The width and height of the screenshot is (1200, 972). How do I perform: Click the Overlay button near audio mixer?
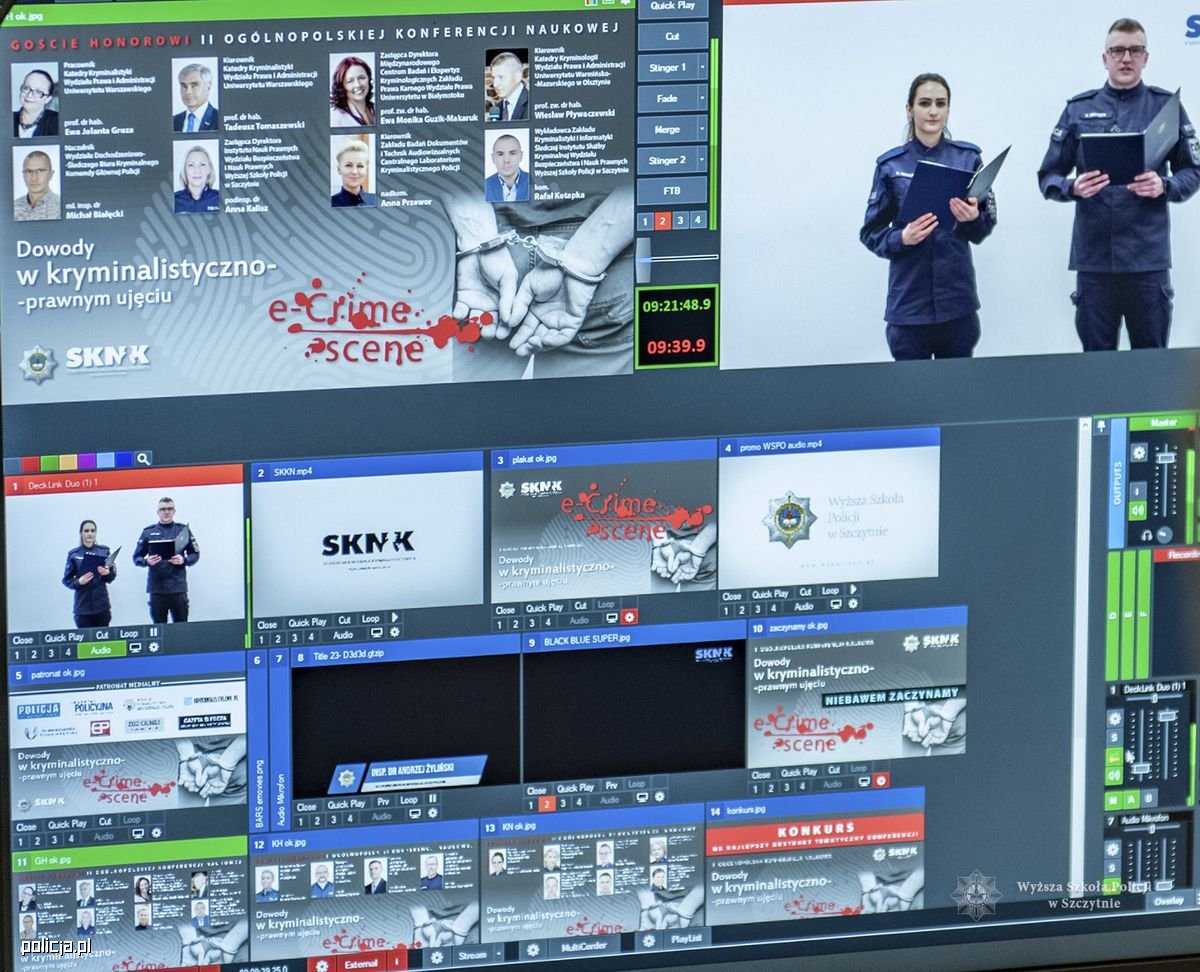pyautogui.click(x=1169, y=900)
